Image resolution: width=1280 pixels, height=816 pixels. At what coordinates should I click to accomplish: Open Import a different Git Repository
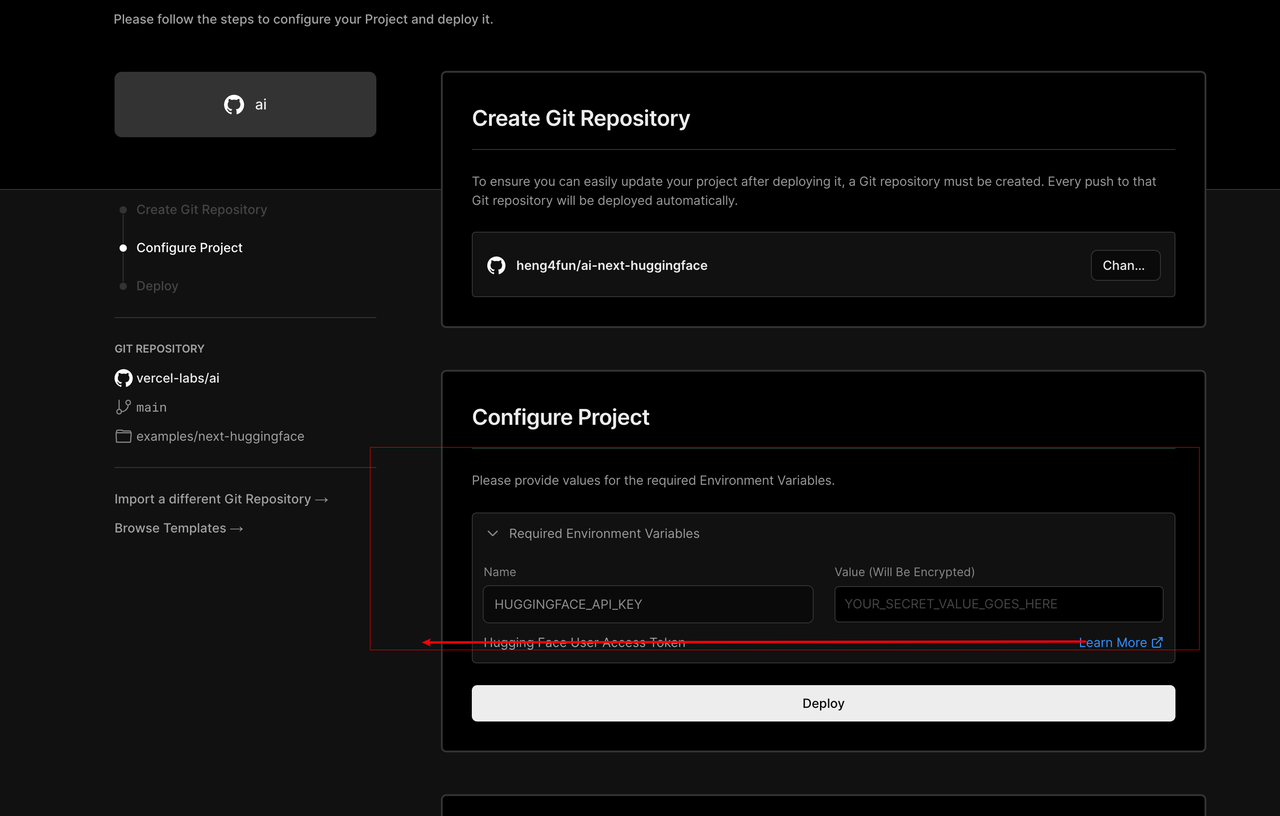221,499
